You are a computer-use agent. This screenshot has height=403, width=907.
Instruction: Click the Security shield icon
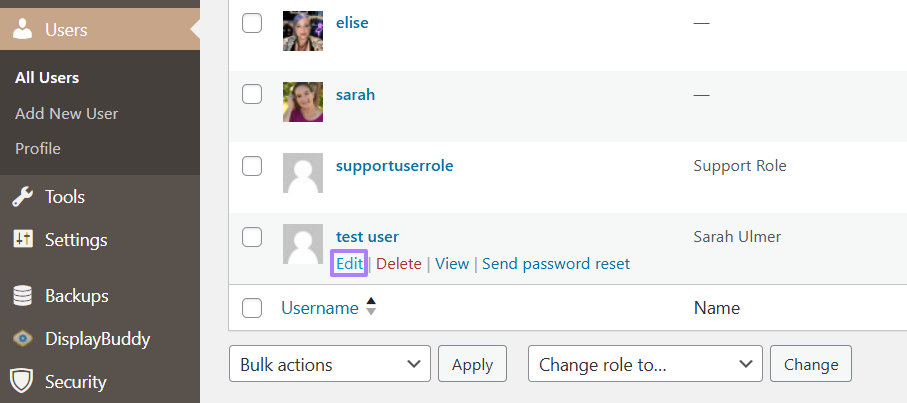[22, 381]
